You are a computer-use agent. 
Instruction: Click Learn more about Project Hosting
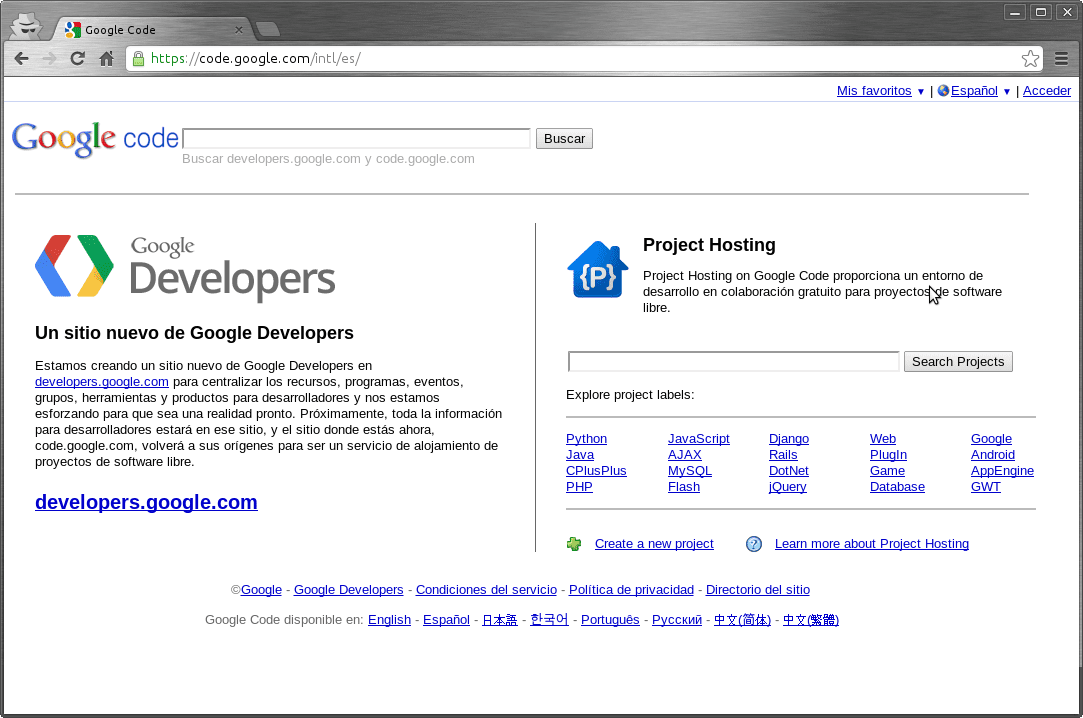pos(871,543)
